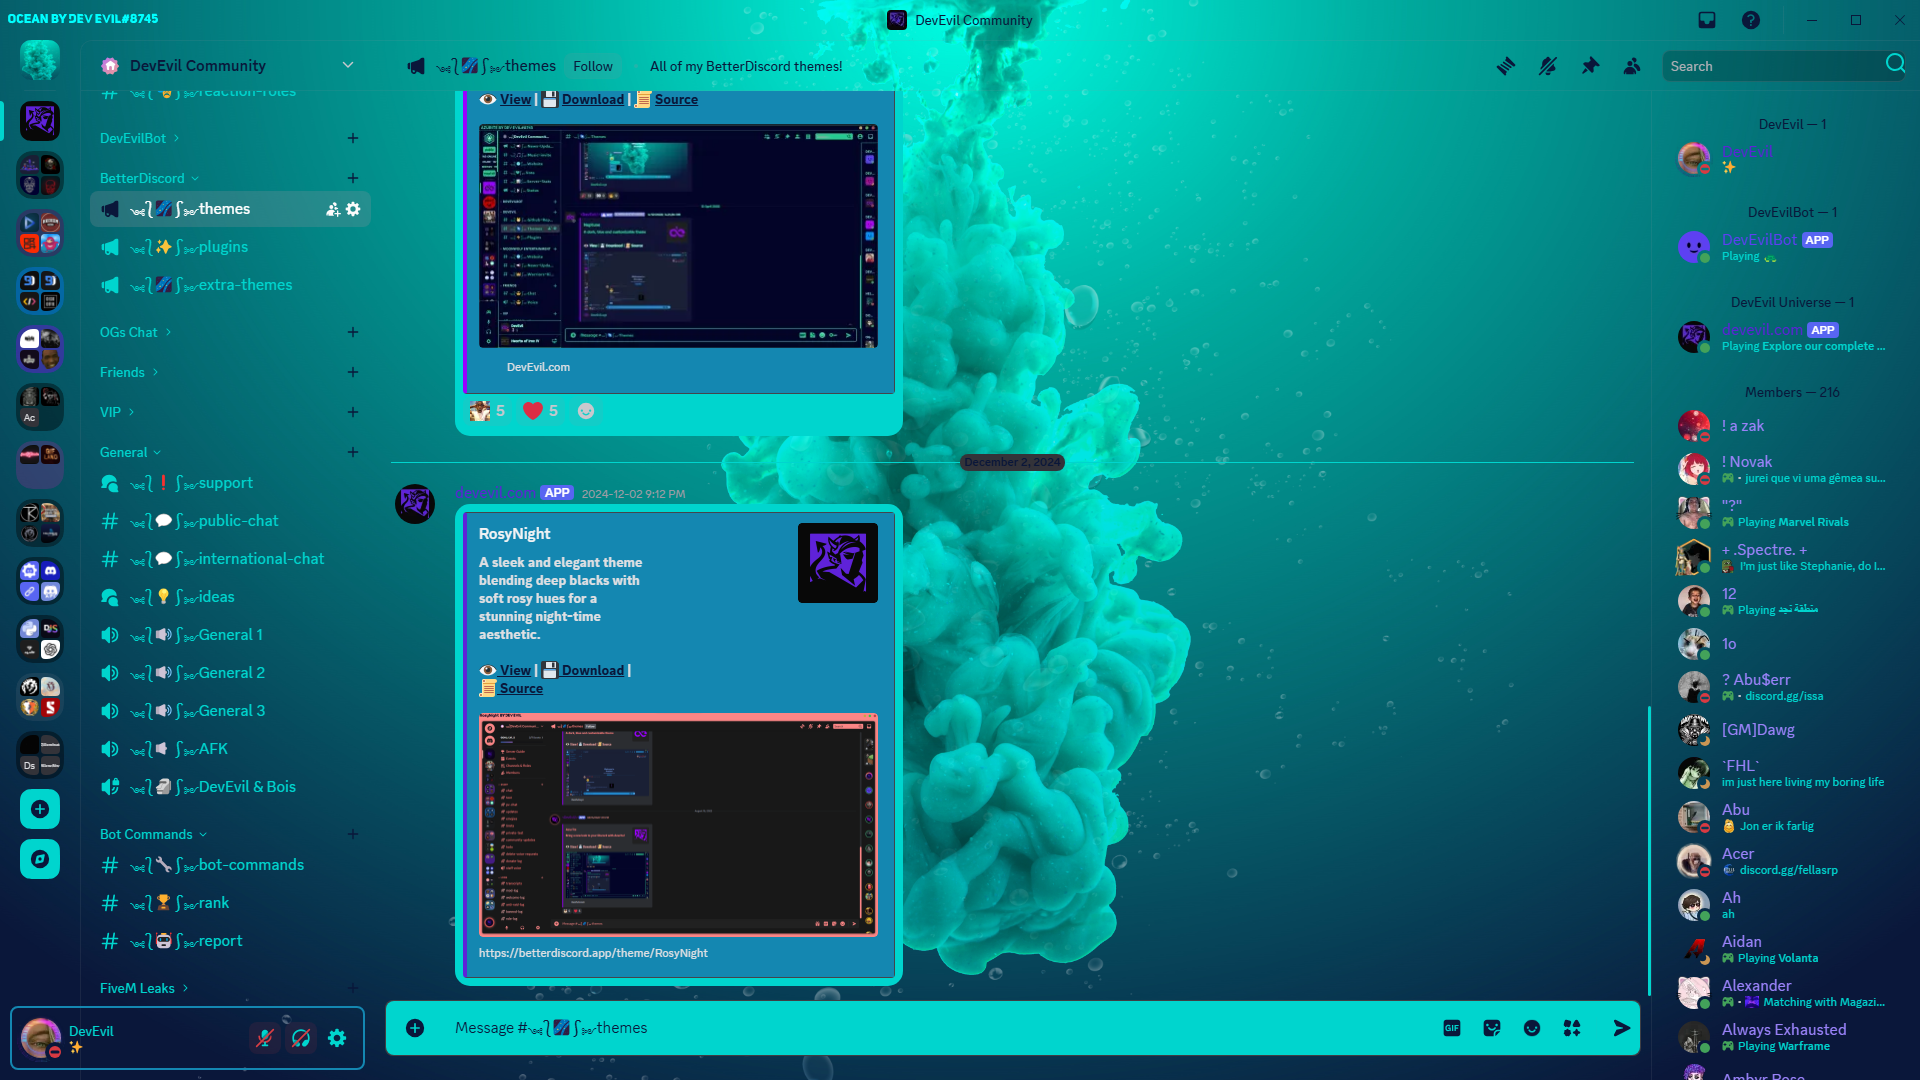The image size is (1920, 1080).
Task: Open the apps launcher in the message bar
Action: coord(1571,1027)
